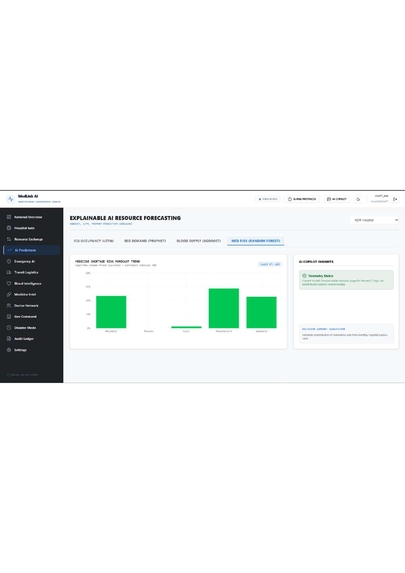Click the Telemetry Stable insight card
405x573 pixels.
pos(346,280)
